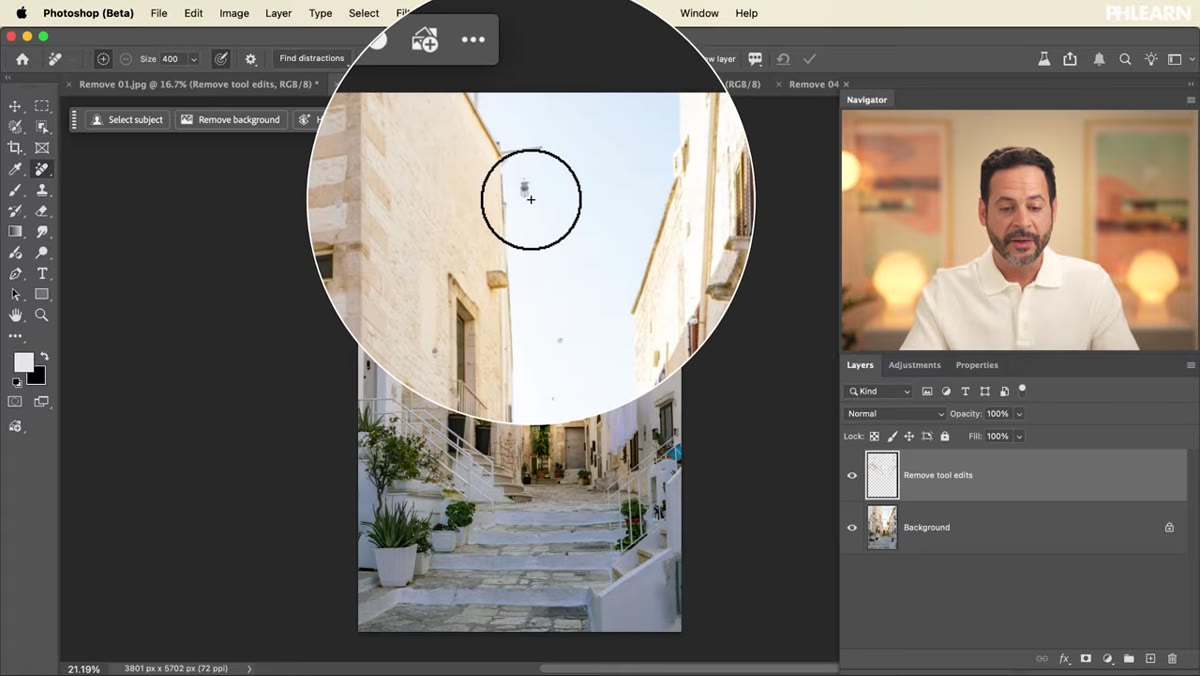Toggle Lock all padlock
This screenshot has height=676, width=1200.
click(x=945, y=436)
